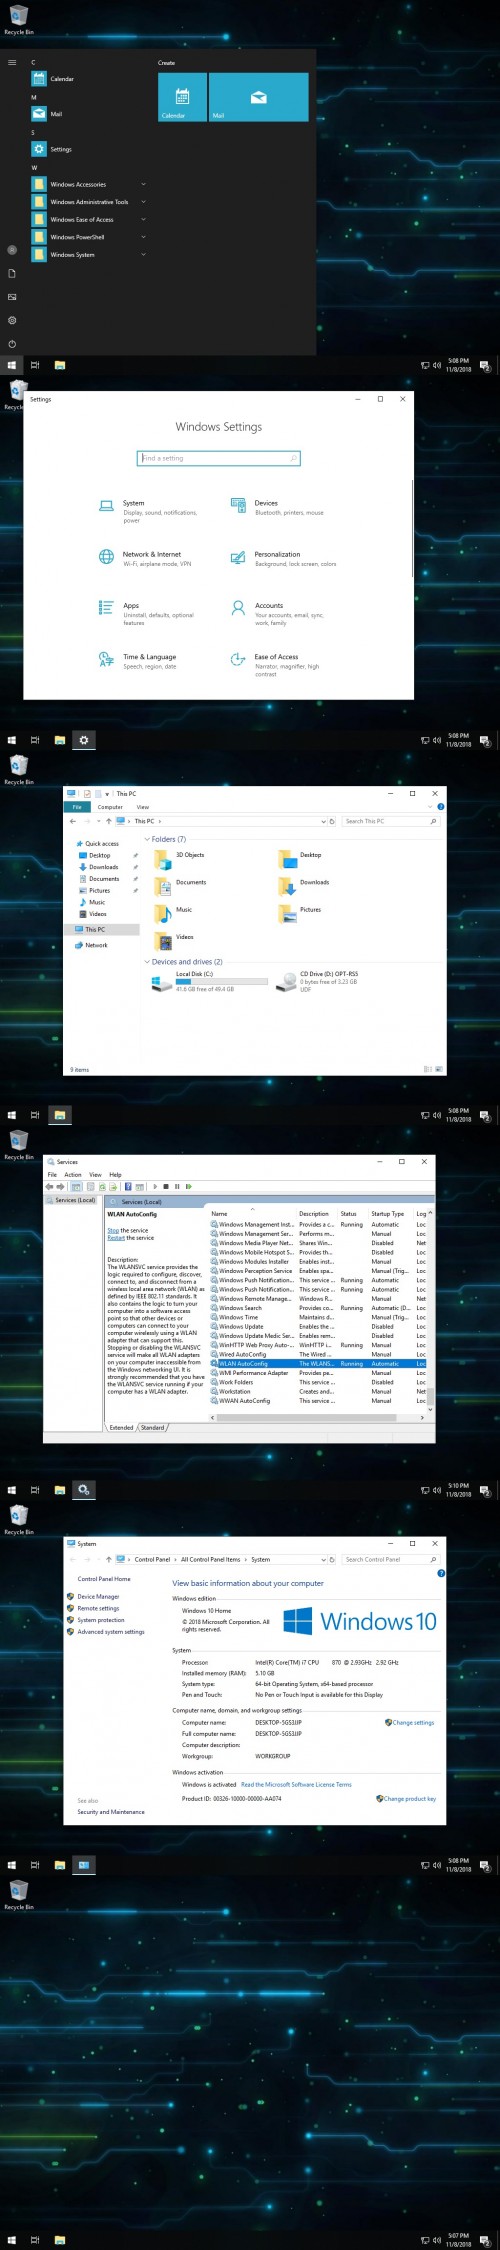
Task: Open System category in Windows Settings
Action: [148, 511]
